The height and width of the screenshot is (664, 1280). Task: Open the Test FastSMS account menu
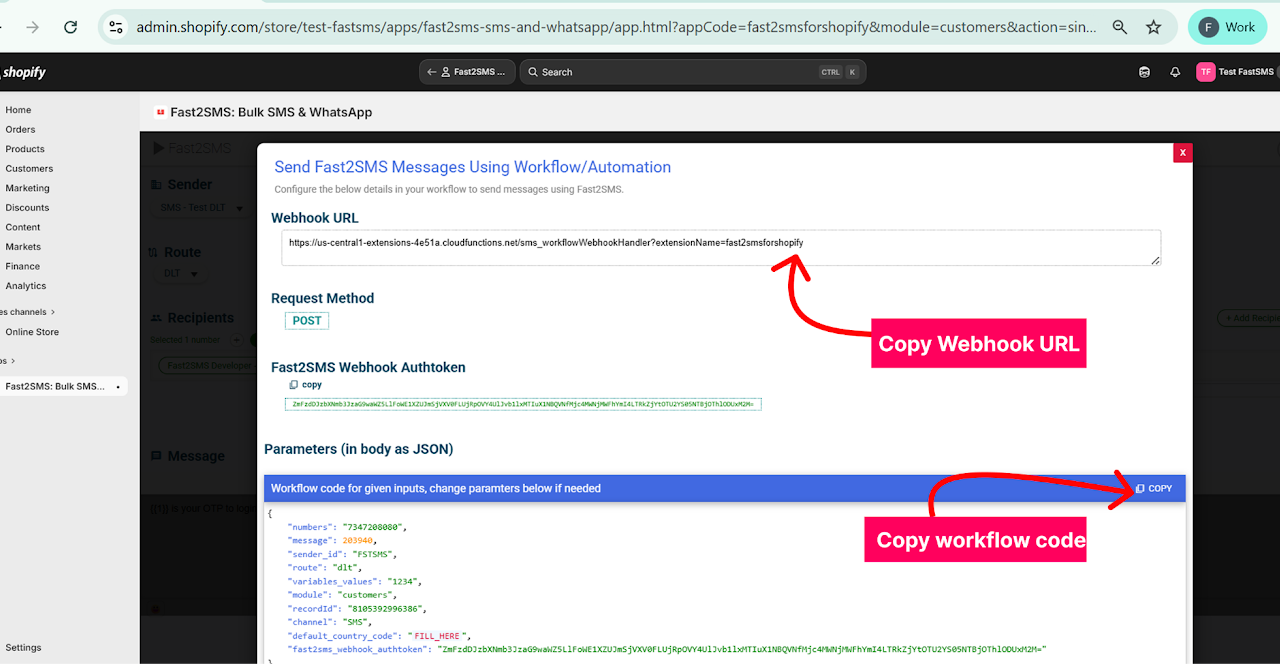pos(1236,72)
